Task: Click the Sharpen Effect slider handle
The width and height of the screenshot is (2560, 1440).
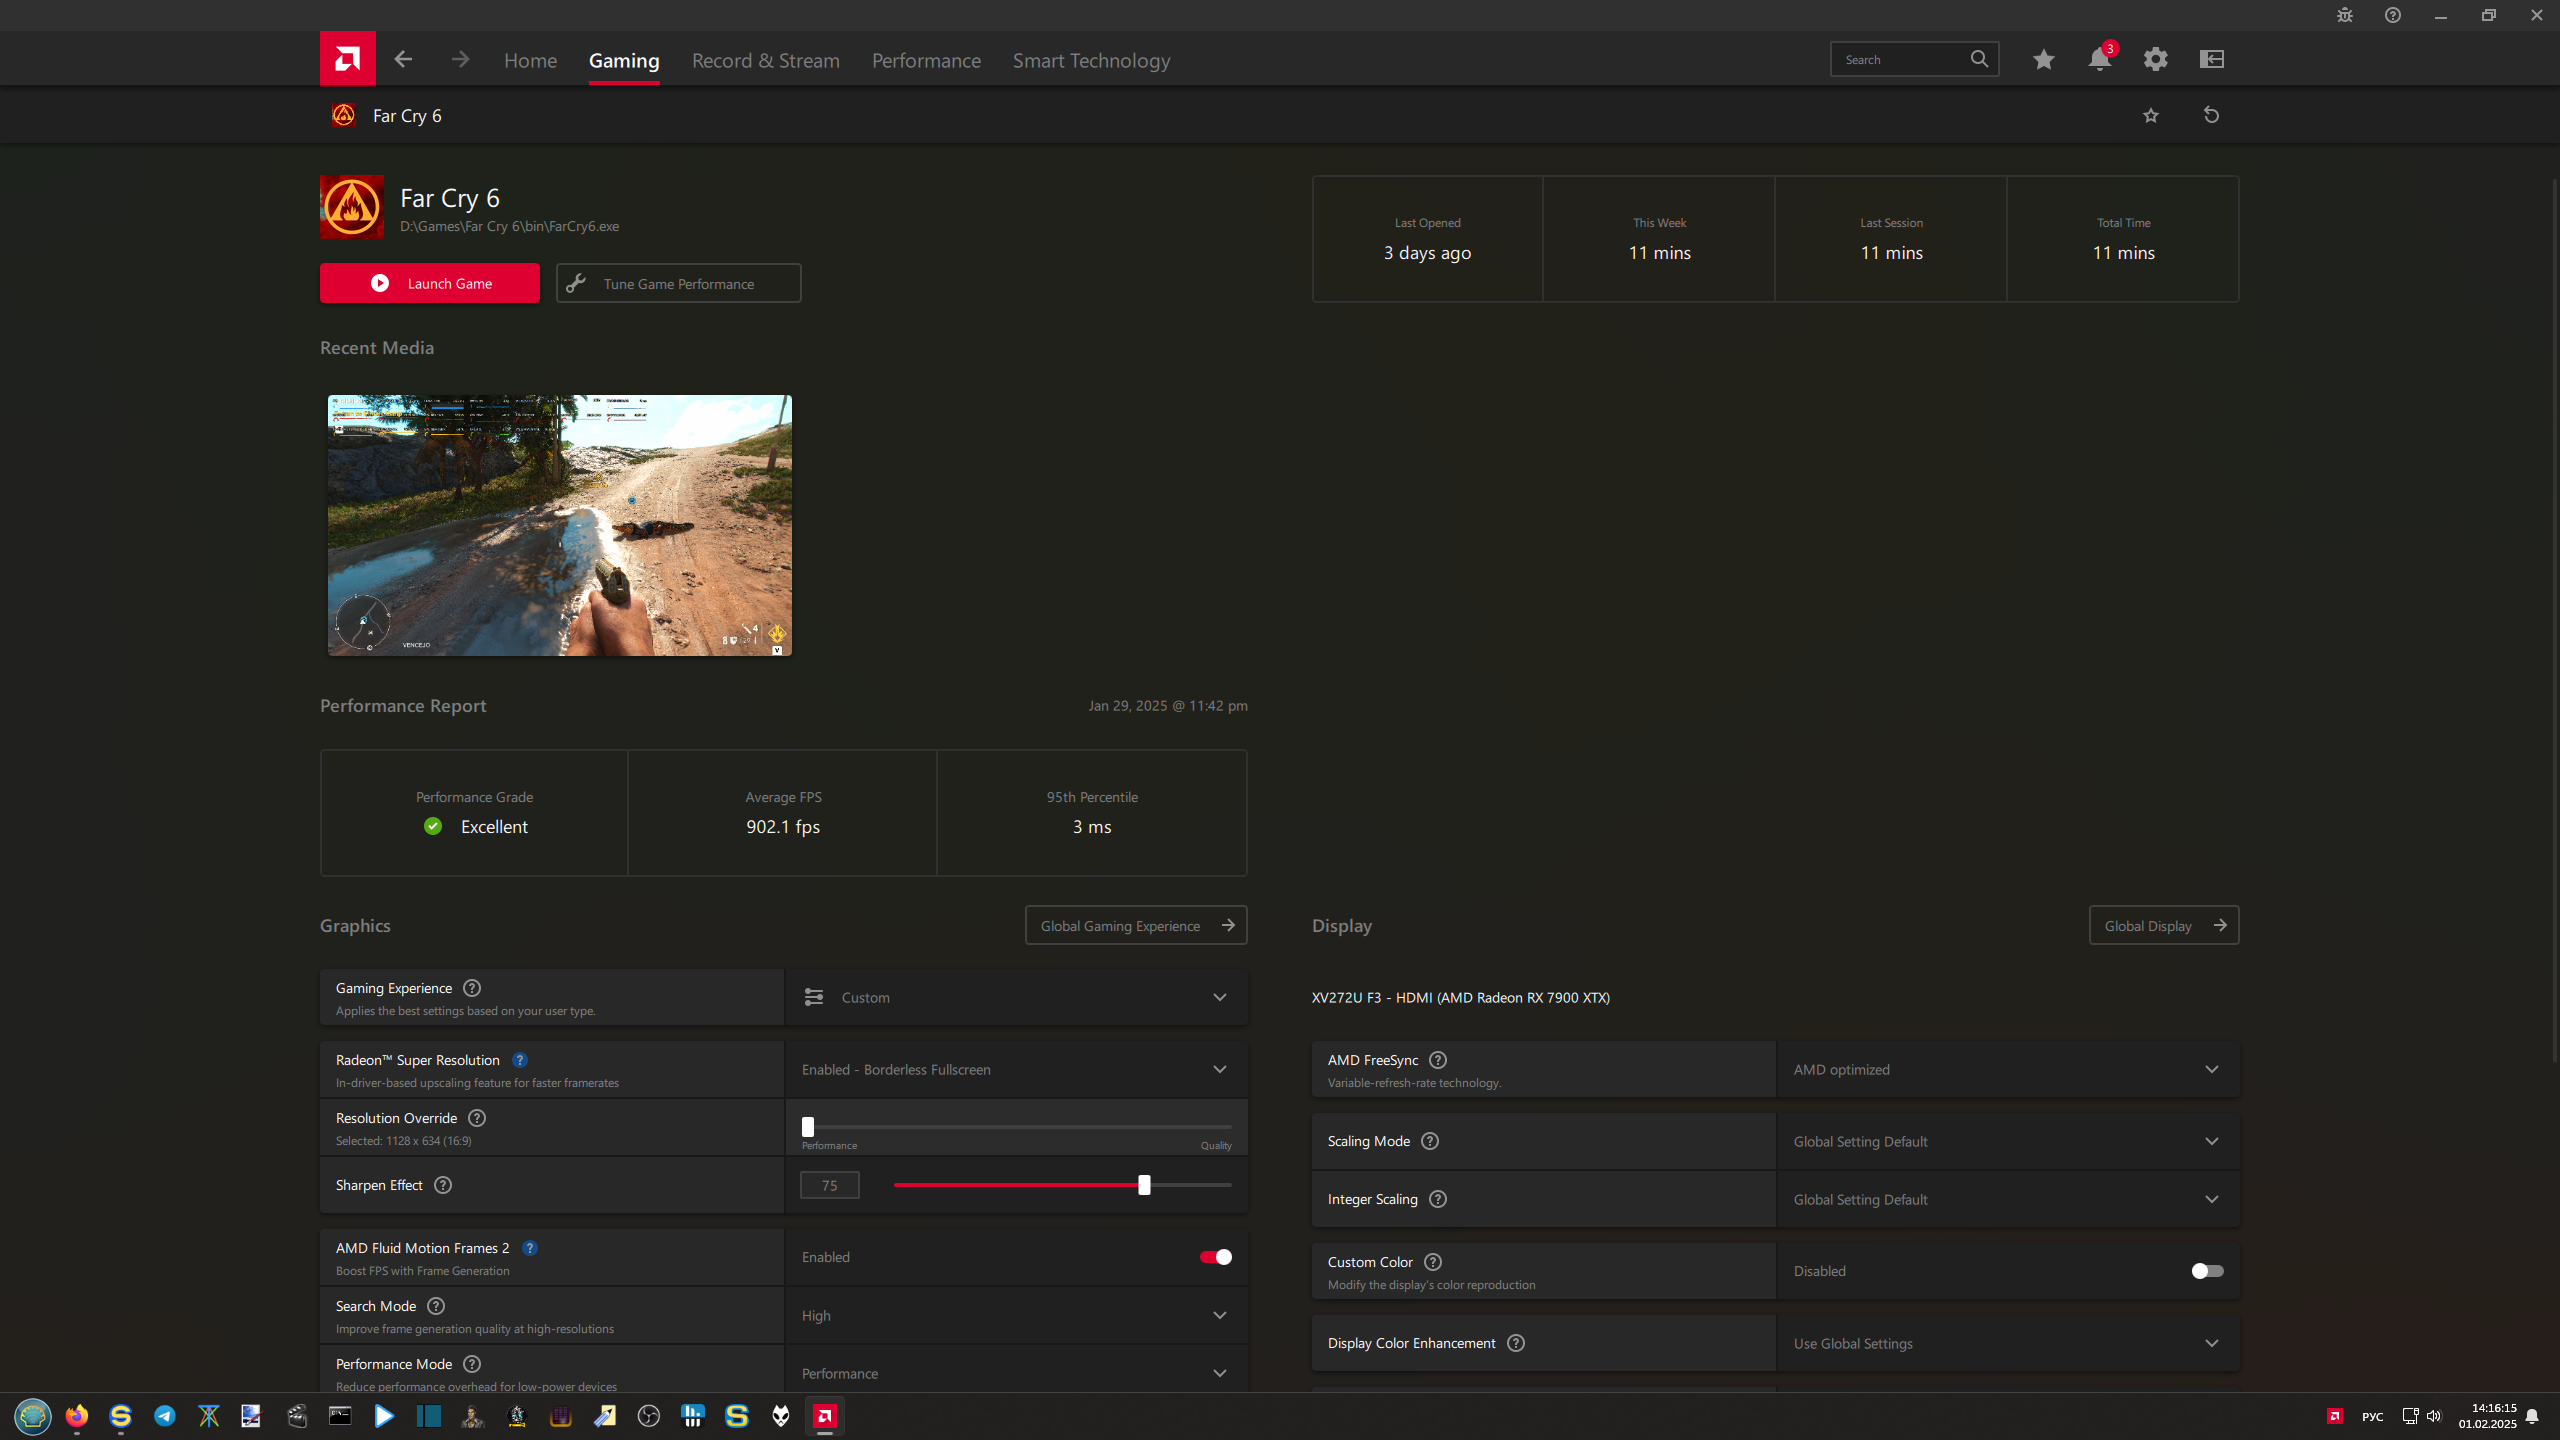Action: (1144, 1185)
